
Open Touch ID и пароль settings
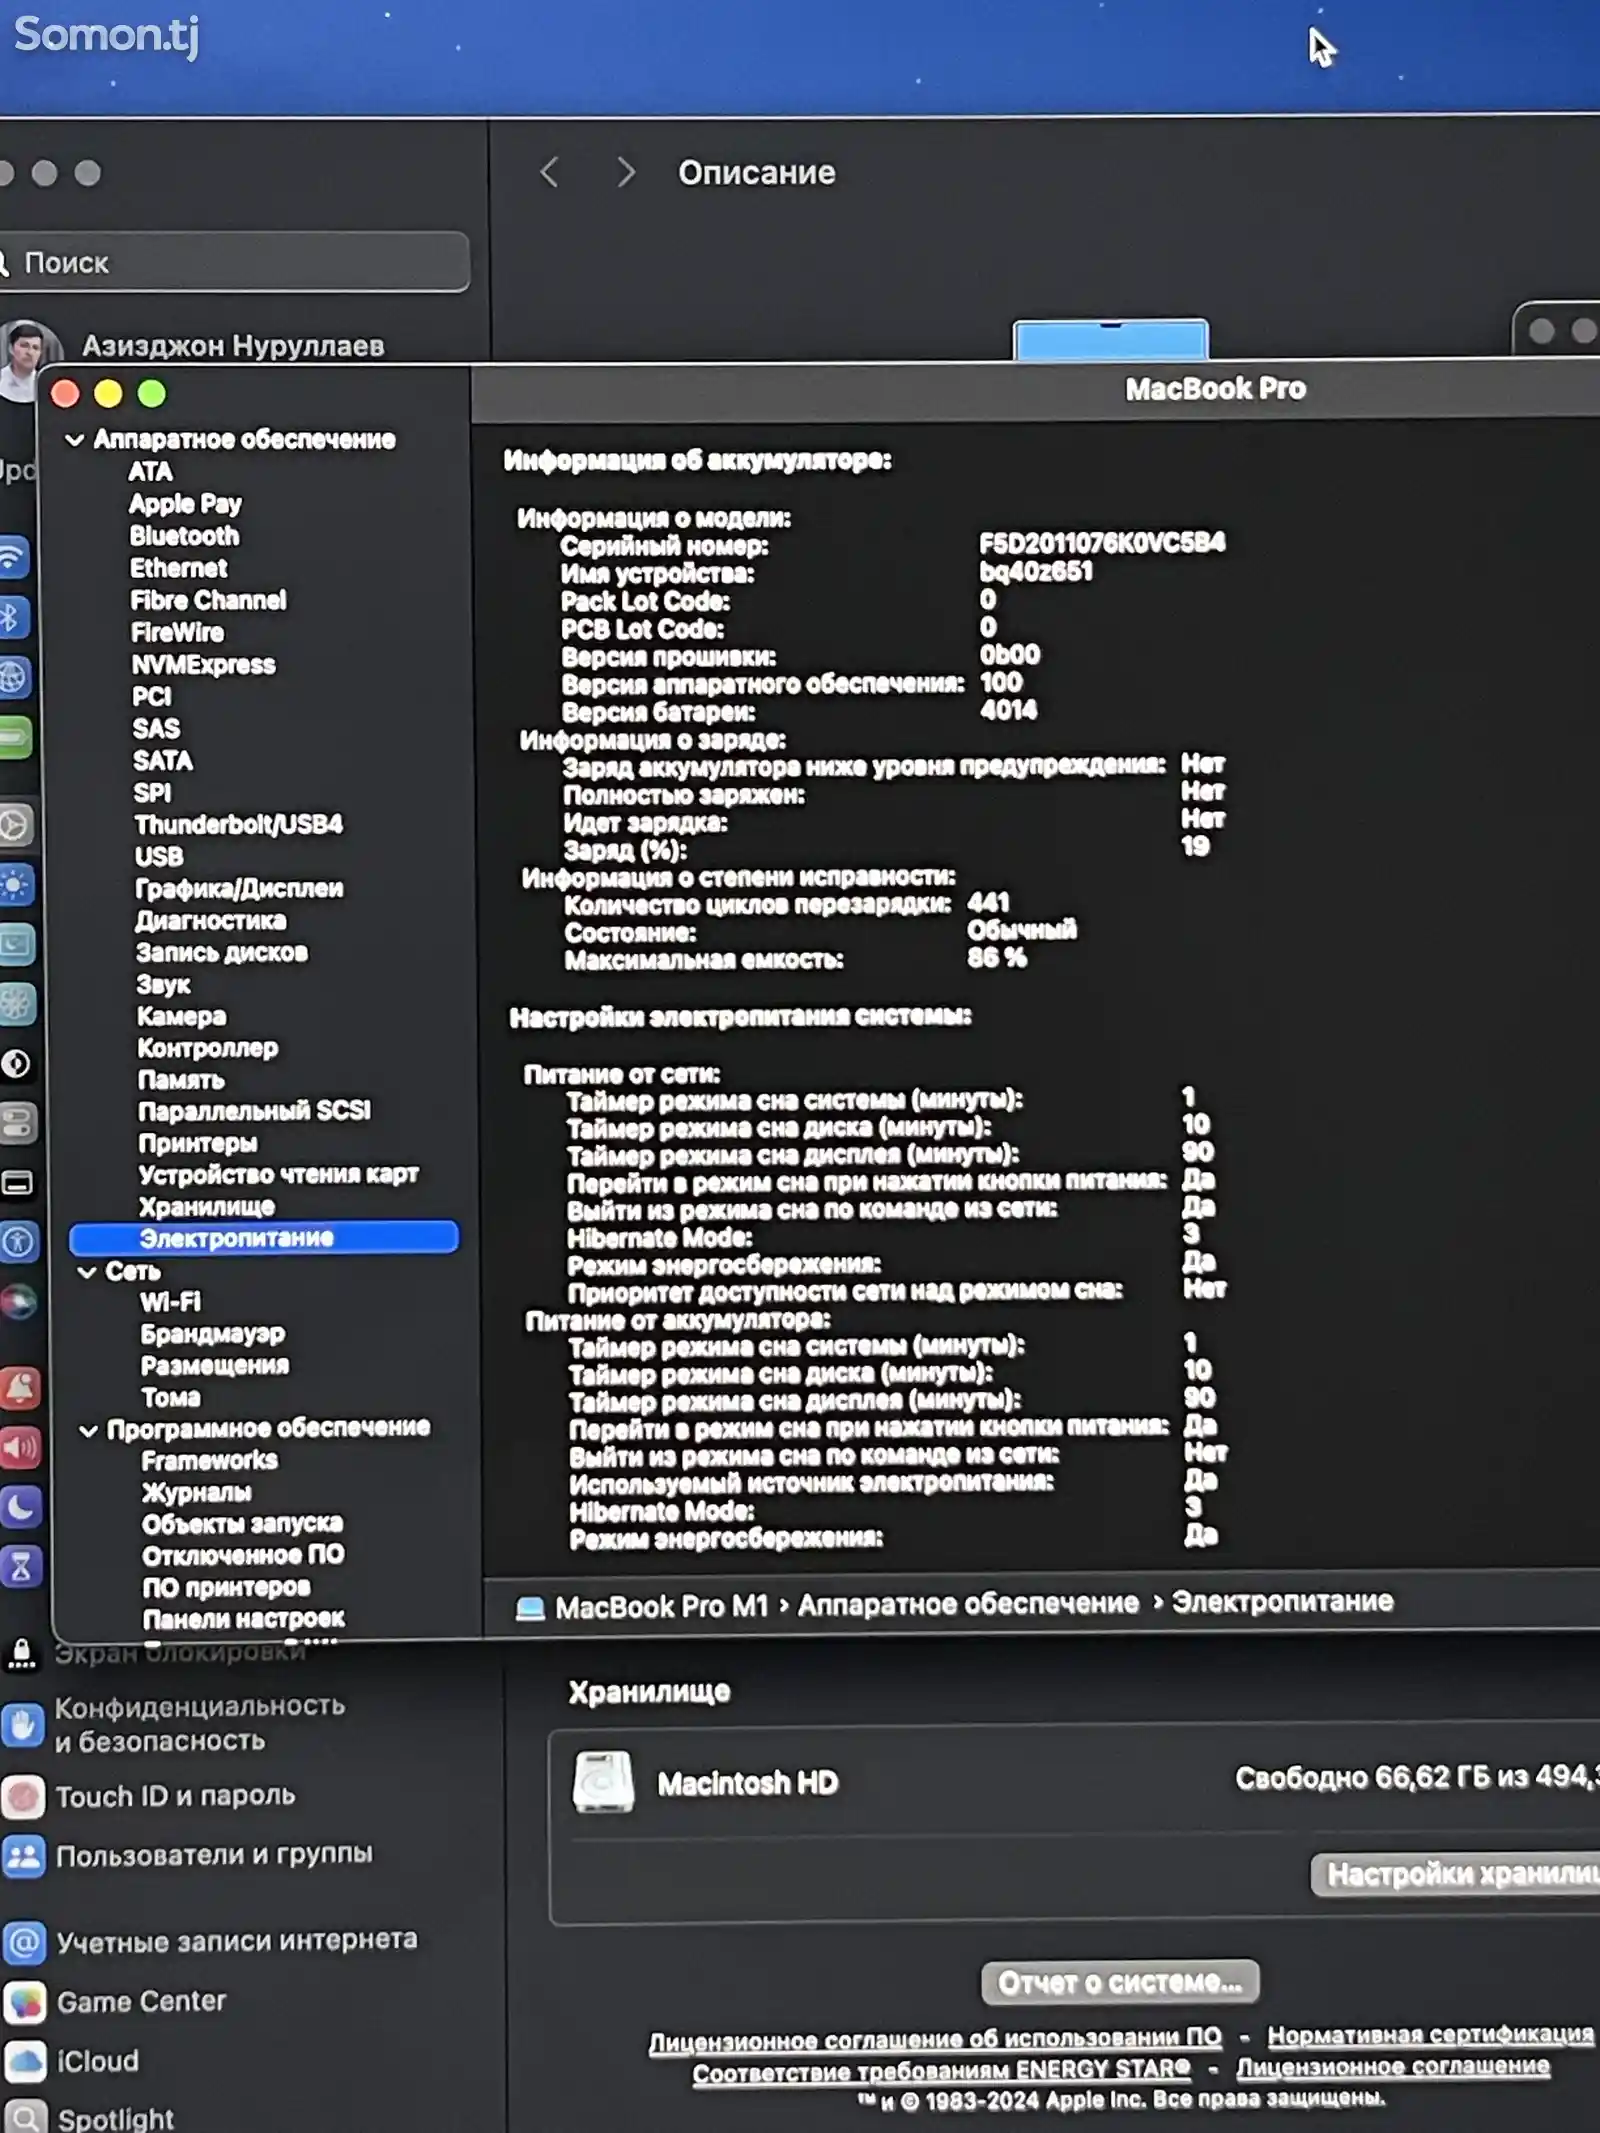(150, 1797)
